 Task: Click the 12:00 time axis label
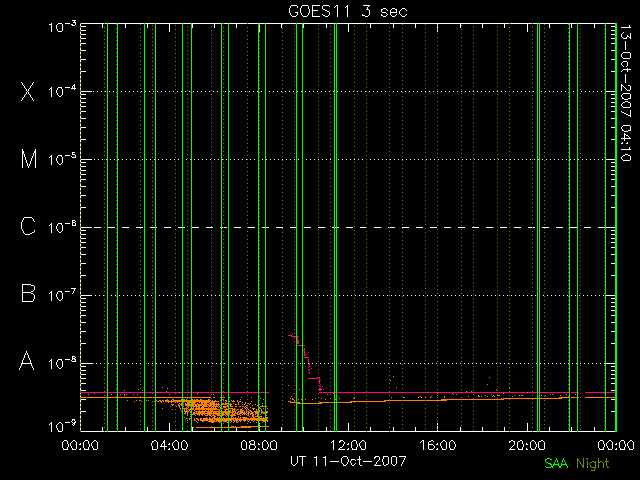(x=348, y=445)
